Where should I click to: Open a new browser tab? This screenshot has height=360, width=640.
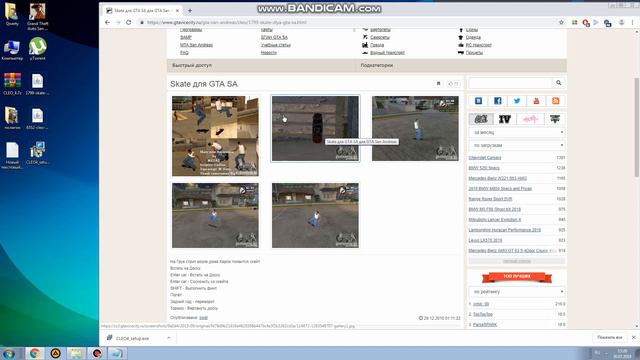[x=190, y=11]
